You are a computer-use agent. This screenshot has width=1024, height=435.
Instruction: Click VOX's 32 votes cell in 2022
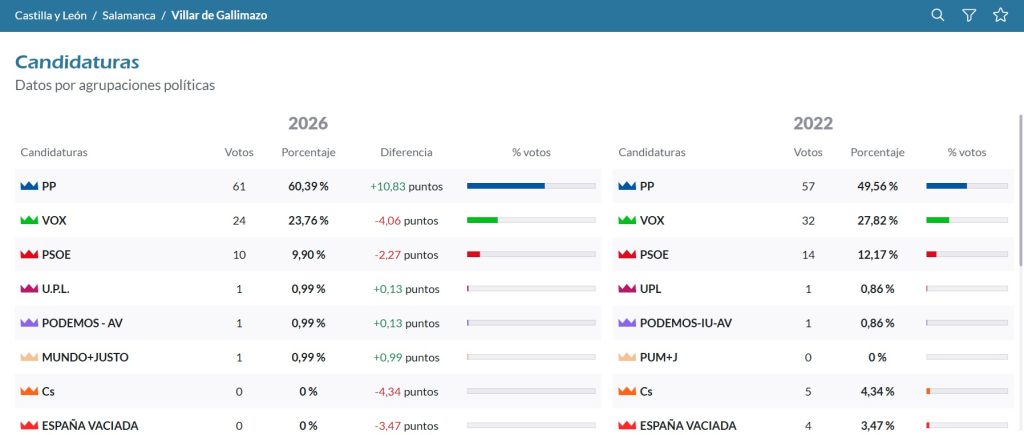click(x=808, y=221)
